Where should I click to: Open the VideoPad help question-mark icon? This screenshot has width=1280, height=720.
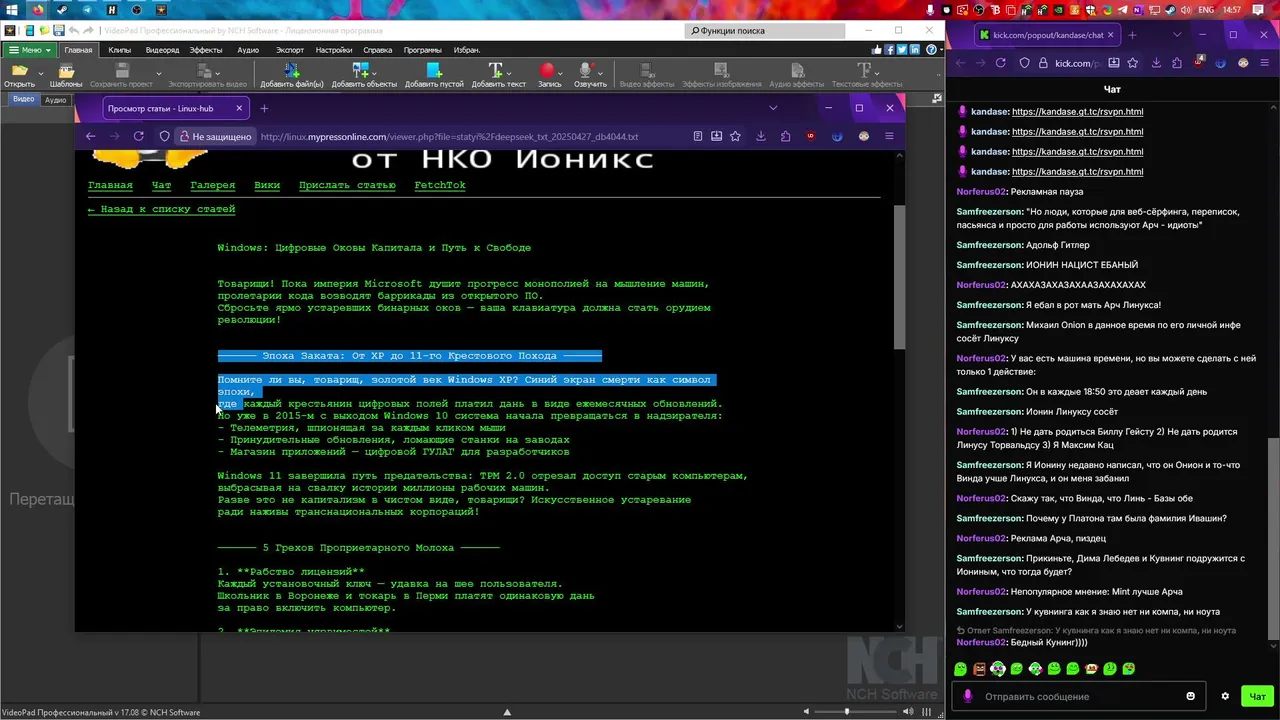(931, 50)
